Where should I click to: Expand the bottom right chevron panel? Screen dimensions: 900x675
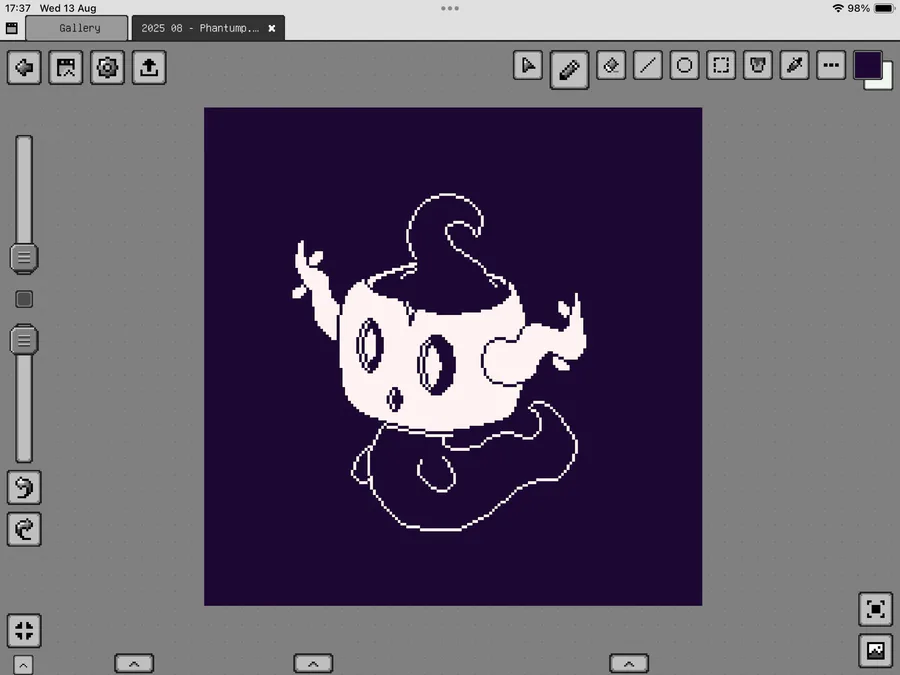[x=629, y=664]
